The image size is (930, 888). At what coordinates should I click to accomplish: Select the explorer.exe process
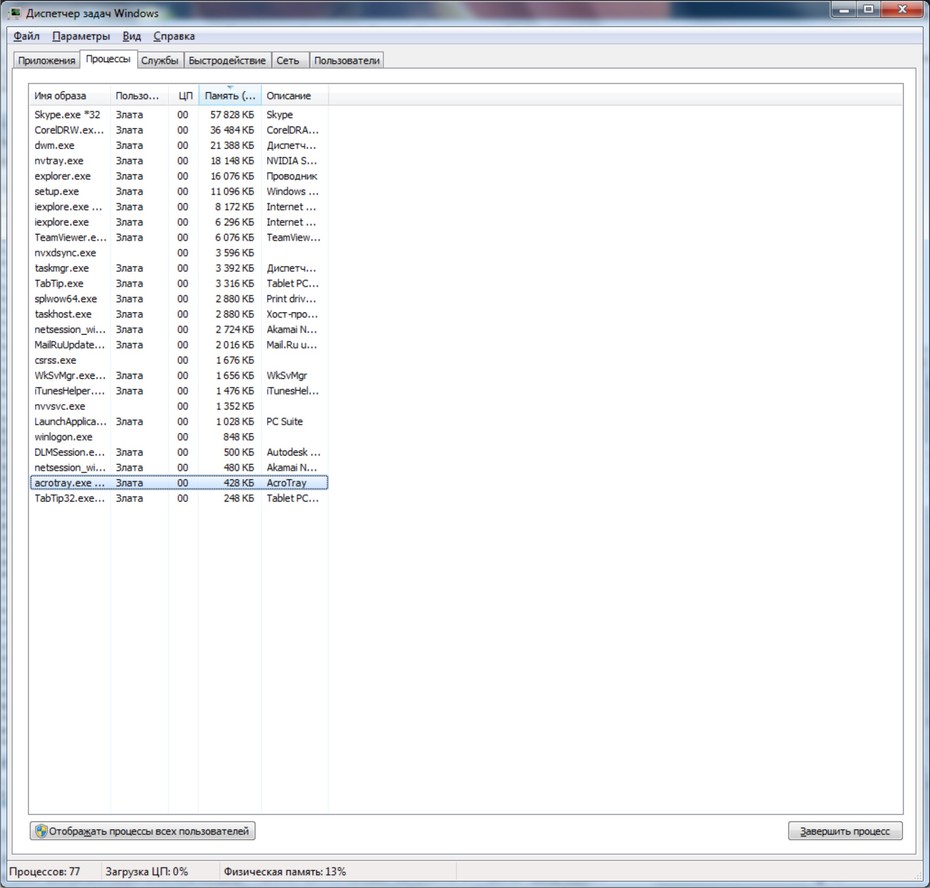[179, 176]
